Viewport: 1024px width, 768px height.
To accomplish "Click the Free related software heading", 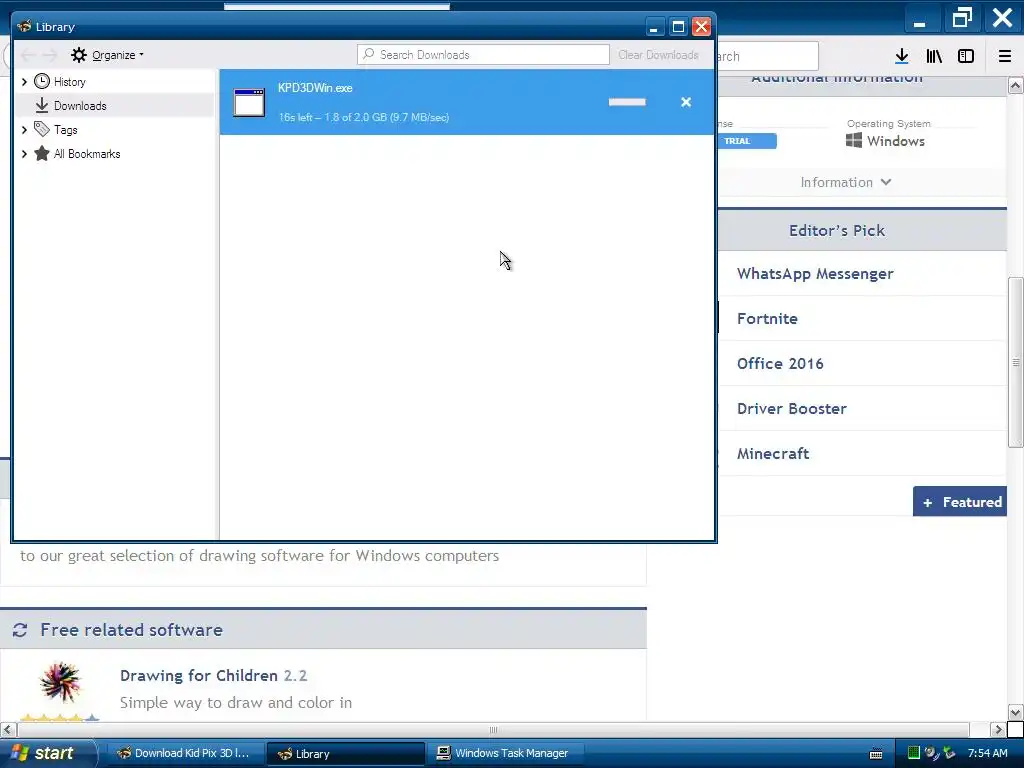I will pos(131,630).
